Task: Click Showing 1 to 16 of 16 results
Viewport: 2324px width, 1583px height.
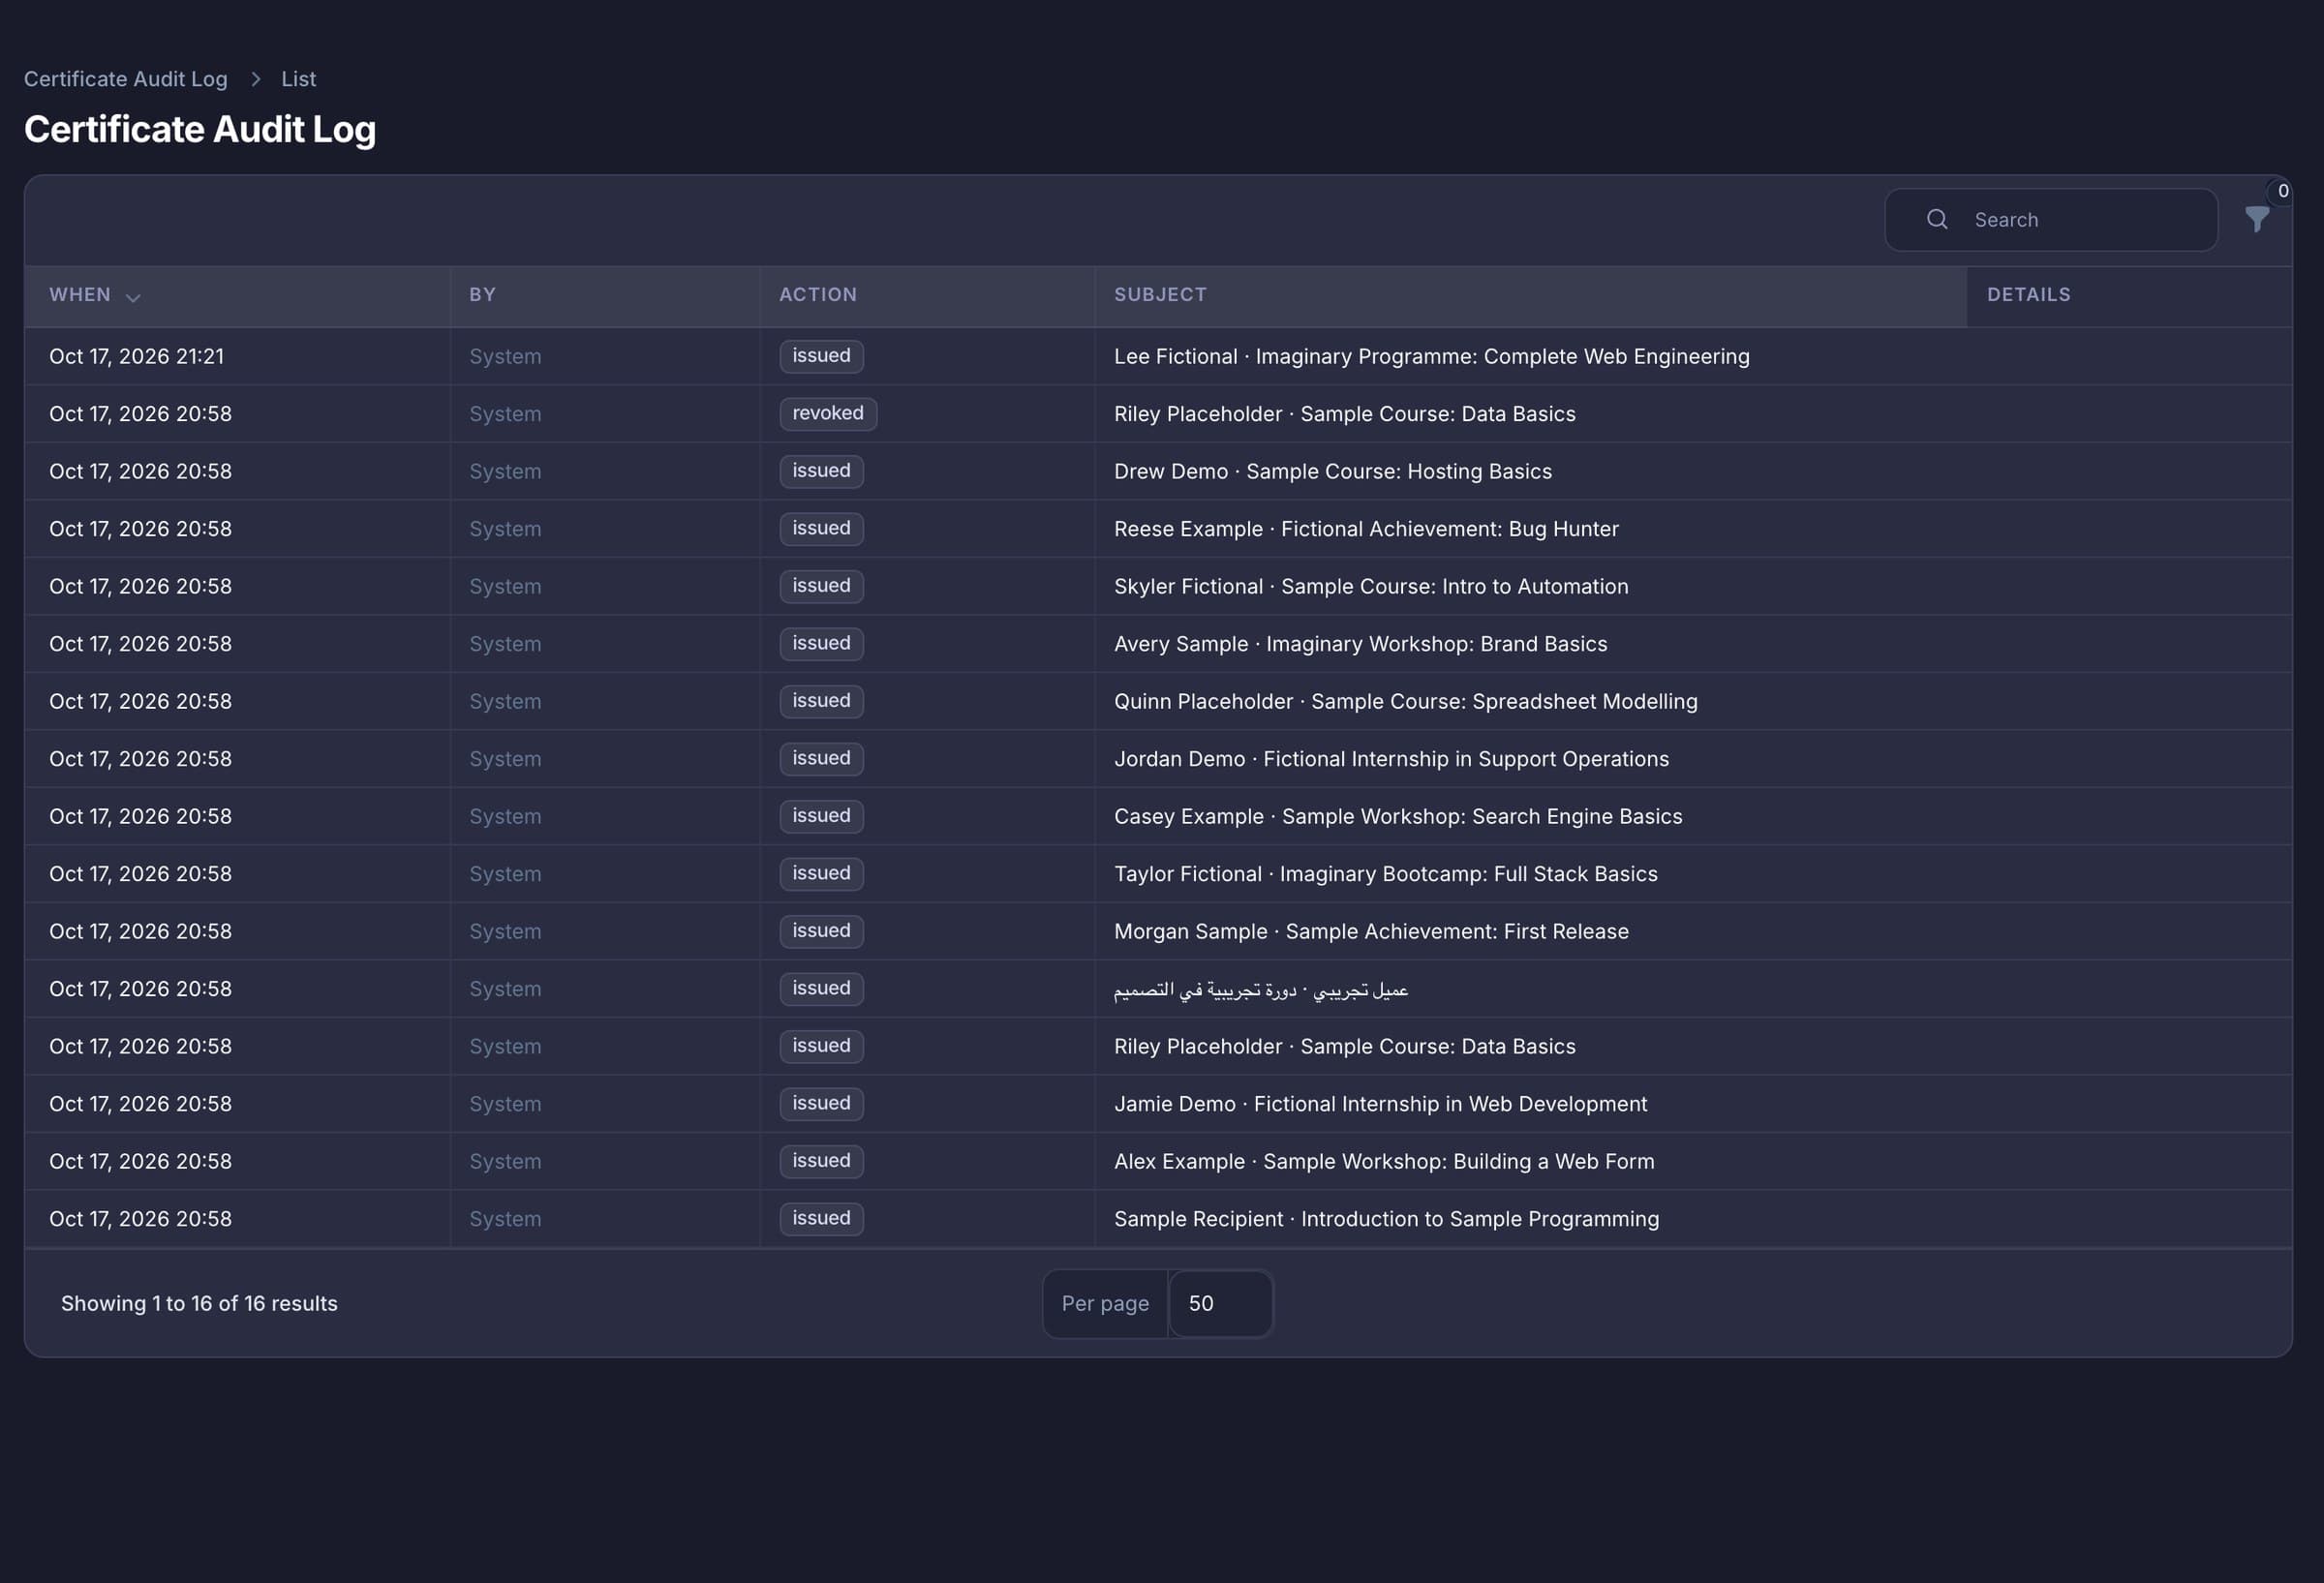Action: click(x=199, y=1304)
